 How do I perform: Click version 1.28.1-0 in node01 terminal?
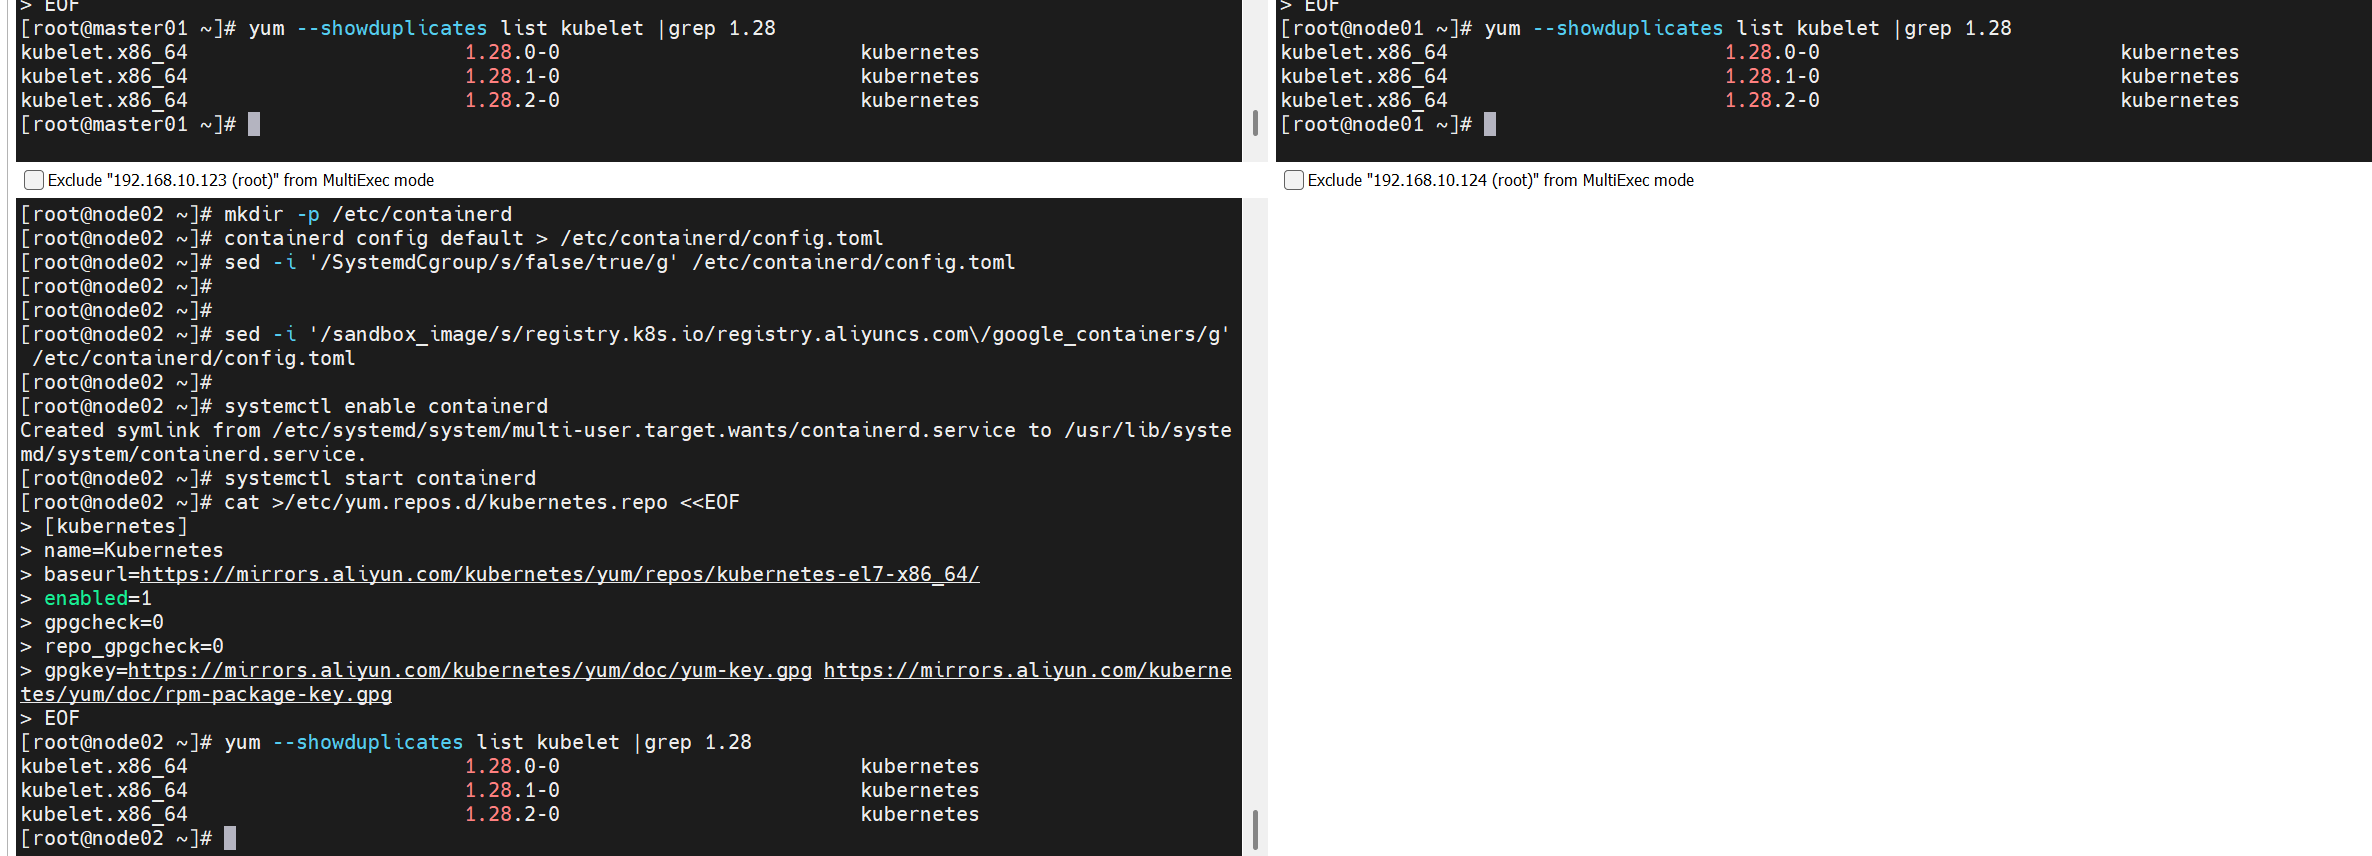[1772, 76]
